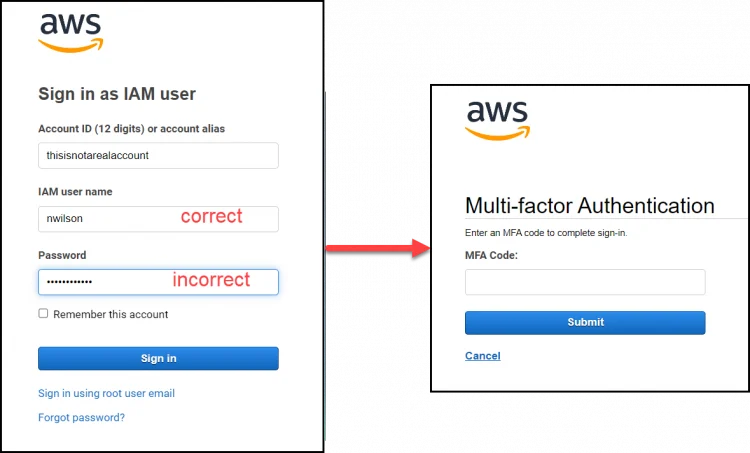Open Sign in using root user email
Viewport: 750px width, 453px height.
(106, 393)
